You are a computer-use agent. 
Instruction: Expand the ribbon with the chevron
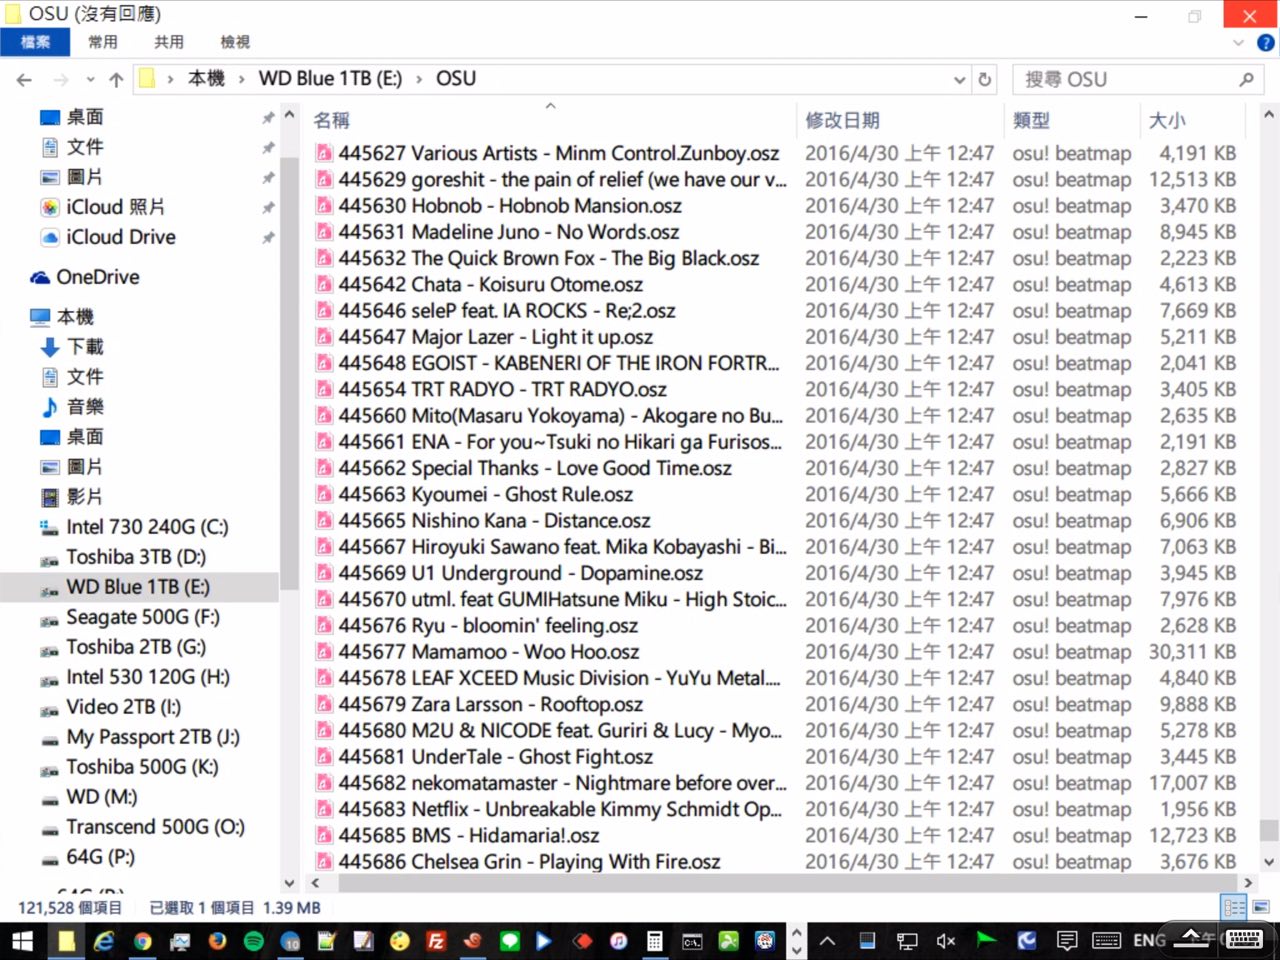point(1238,43)
